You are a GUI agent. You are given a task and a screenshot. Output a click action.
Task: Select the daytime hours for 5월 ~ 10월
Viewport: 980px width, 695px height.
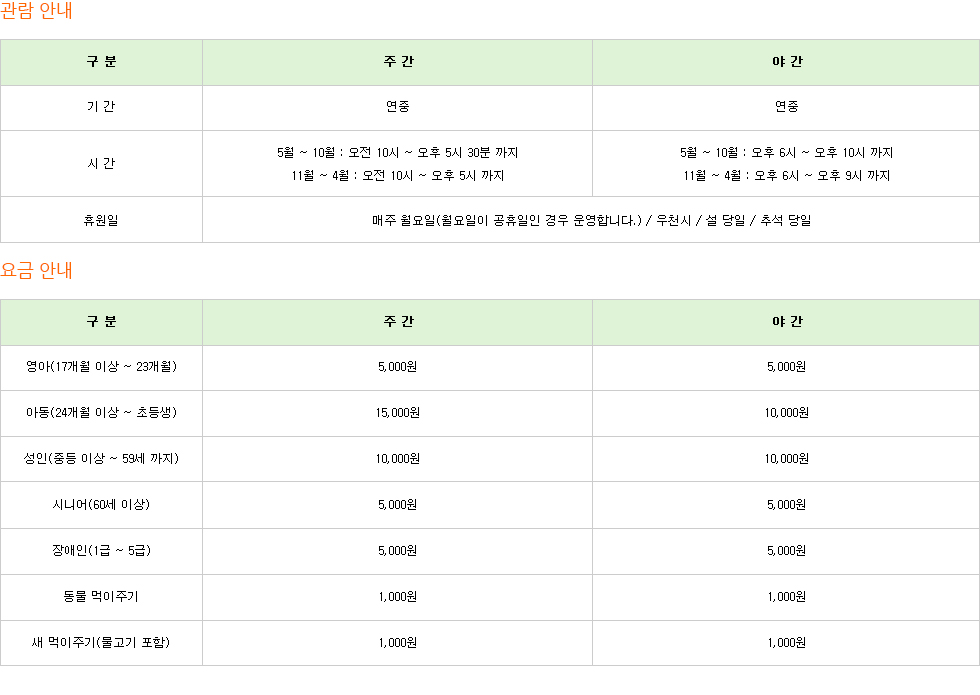pyautogui.click(x=398, y=152)
